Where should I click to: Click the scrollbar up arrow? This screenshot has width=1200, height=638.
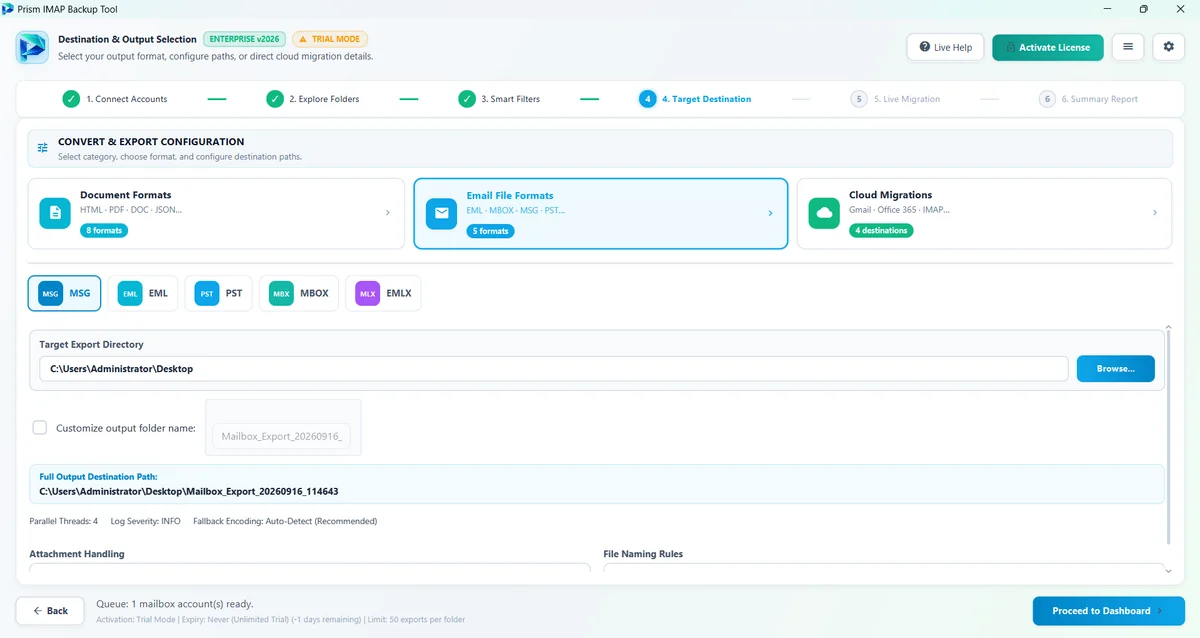pyautogui.click(x=1169, y=328)
